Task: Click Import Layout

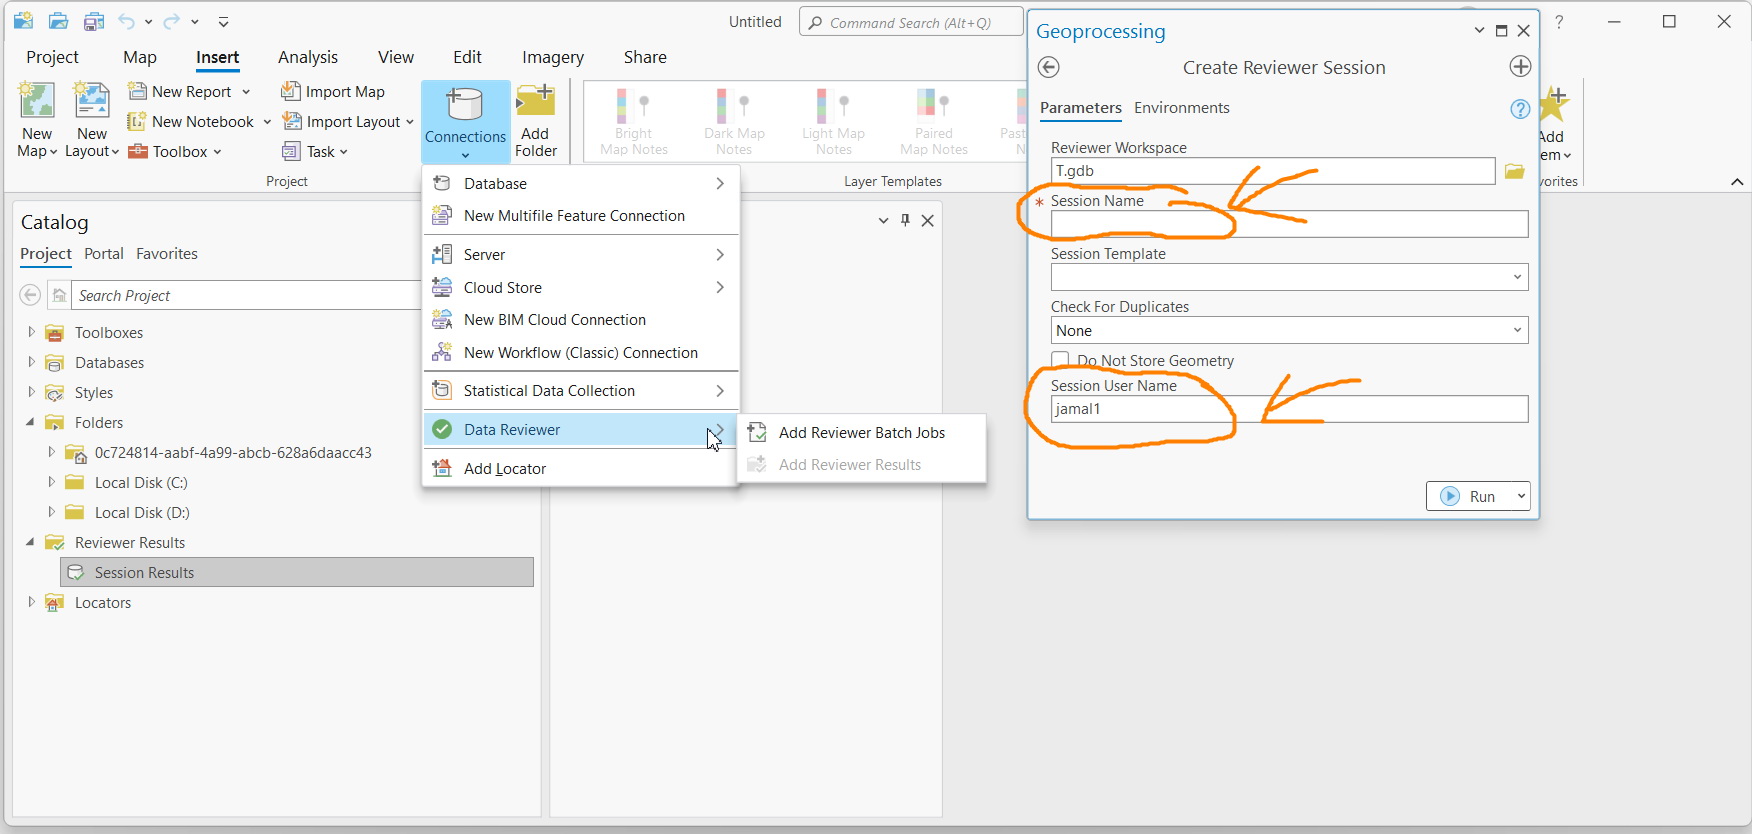Action: click(x=347, y=121)
